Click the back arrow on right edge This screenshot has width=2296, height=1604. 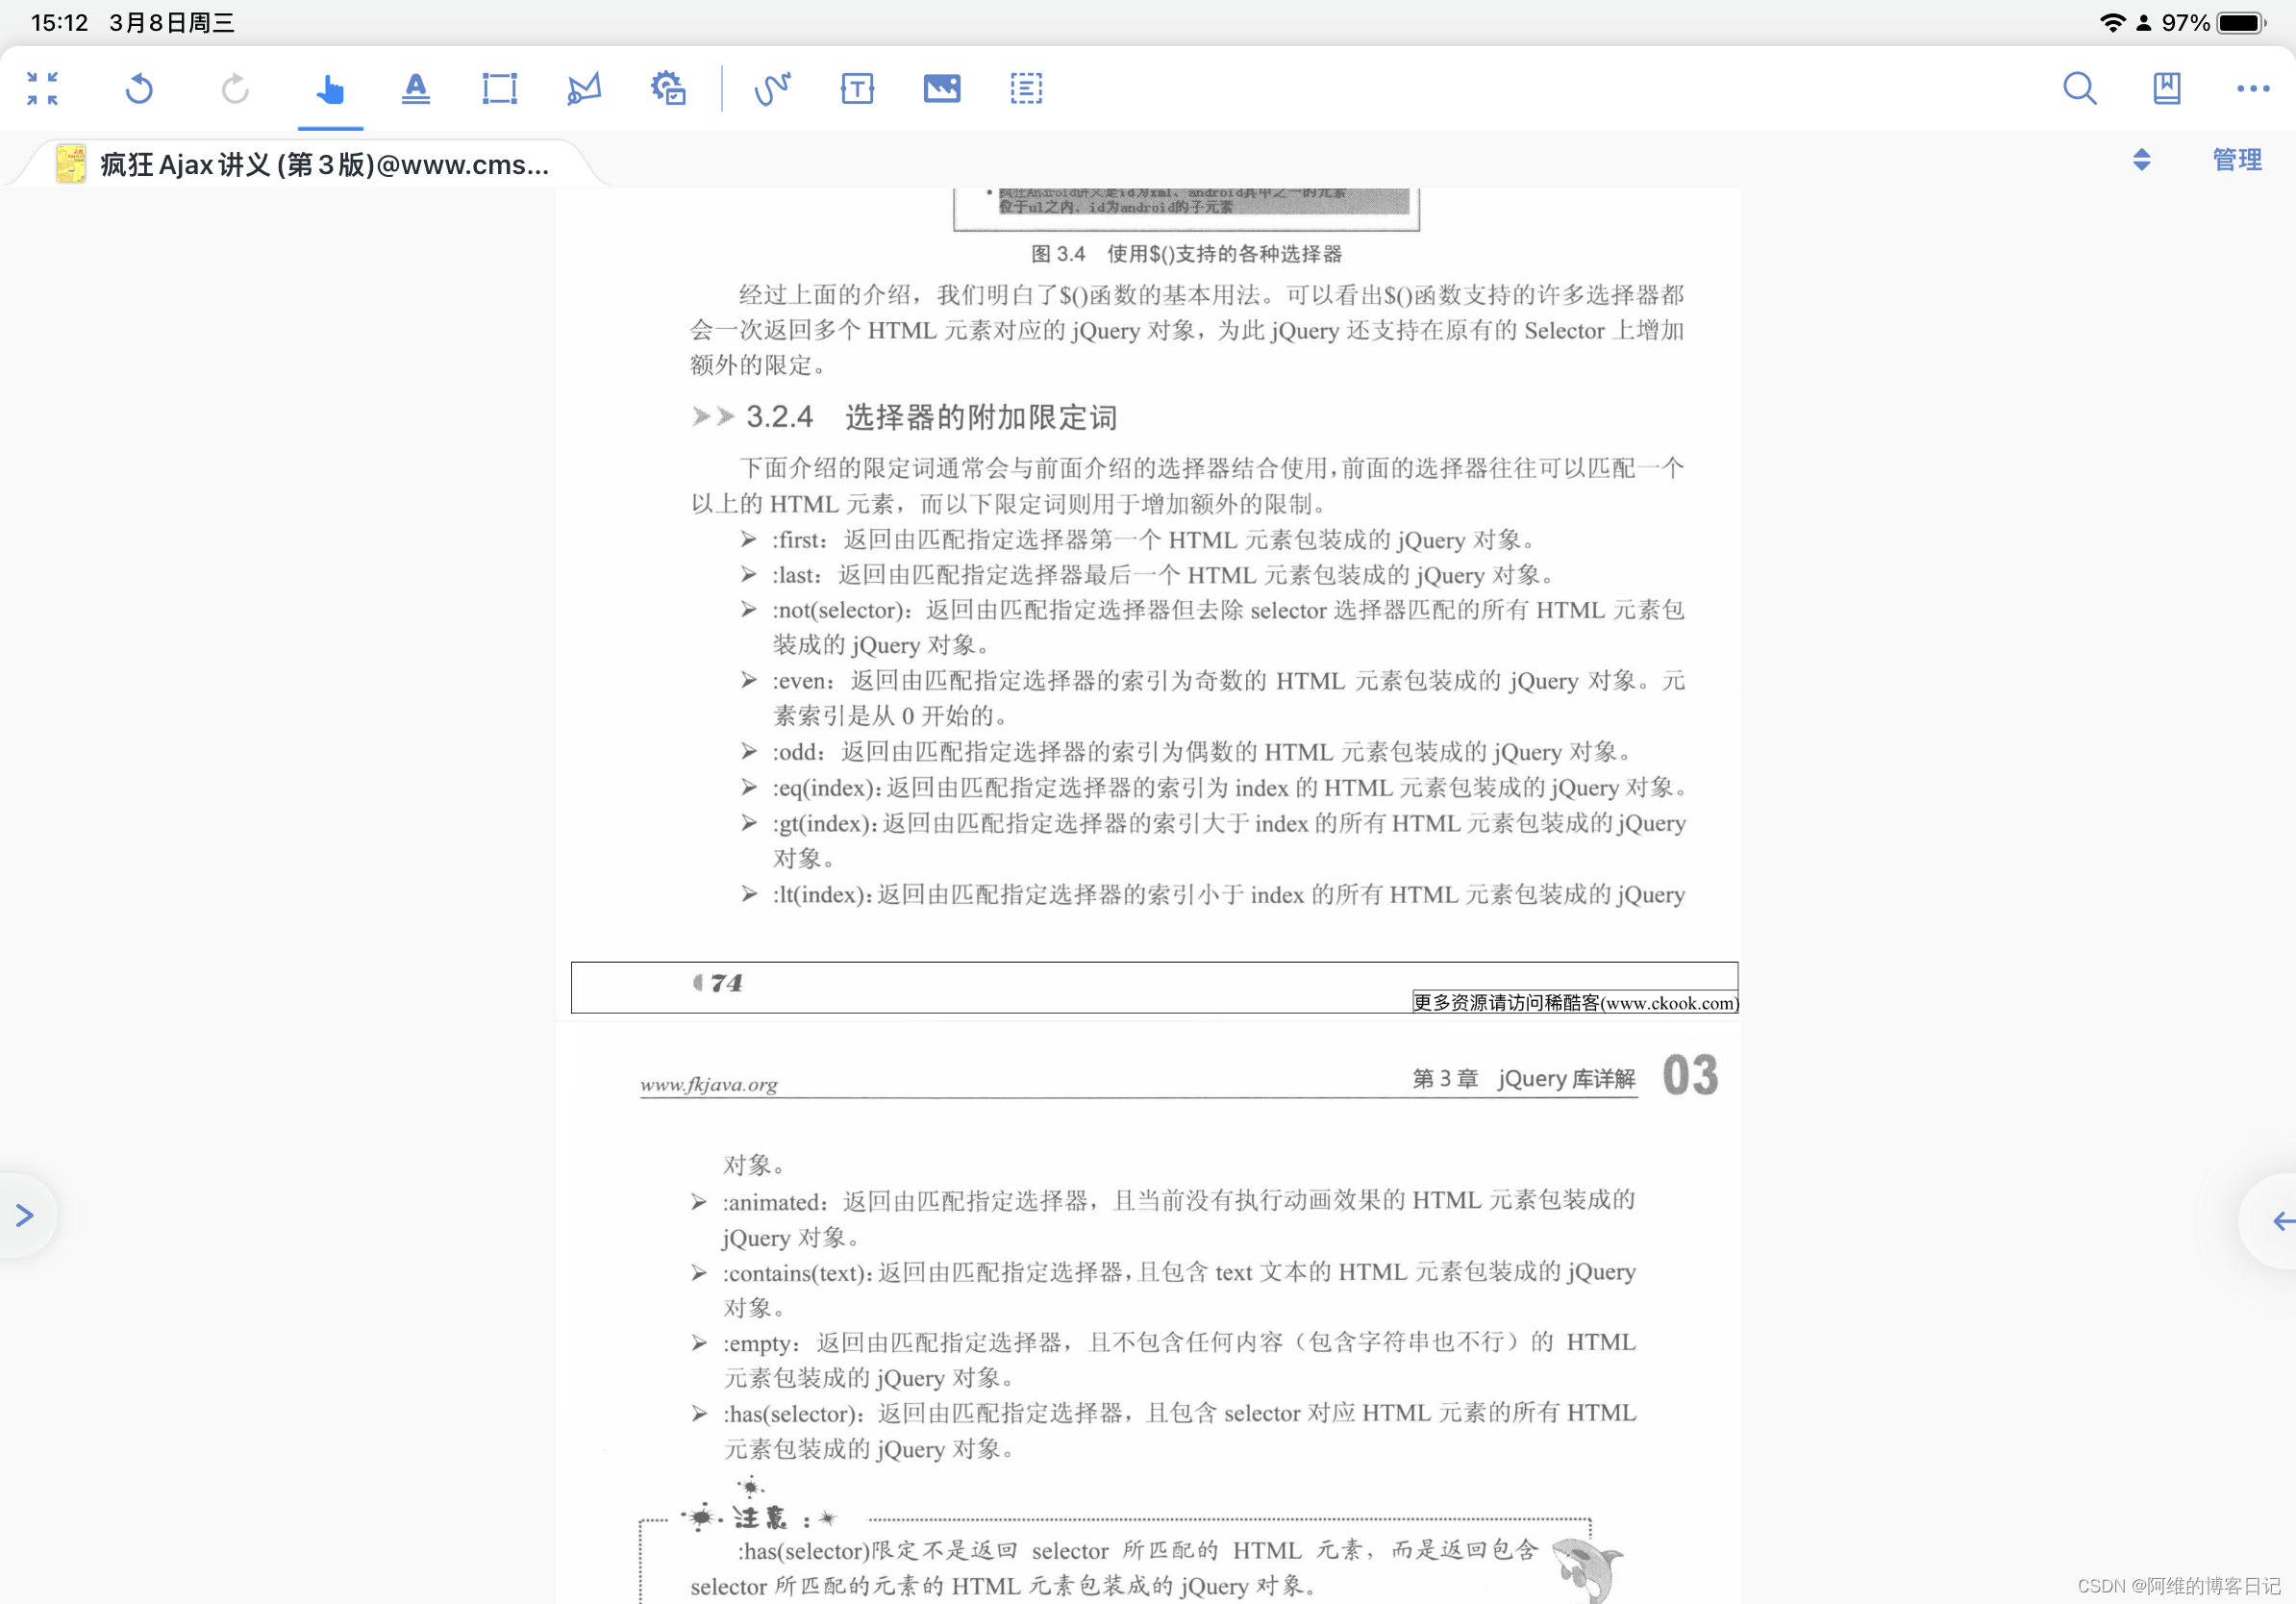click(2280, 1220)
